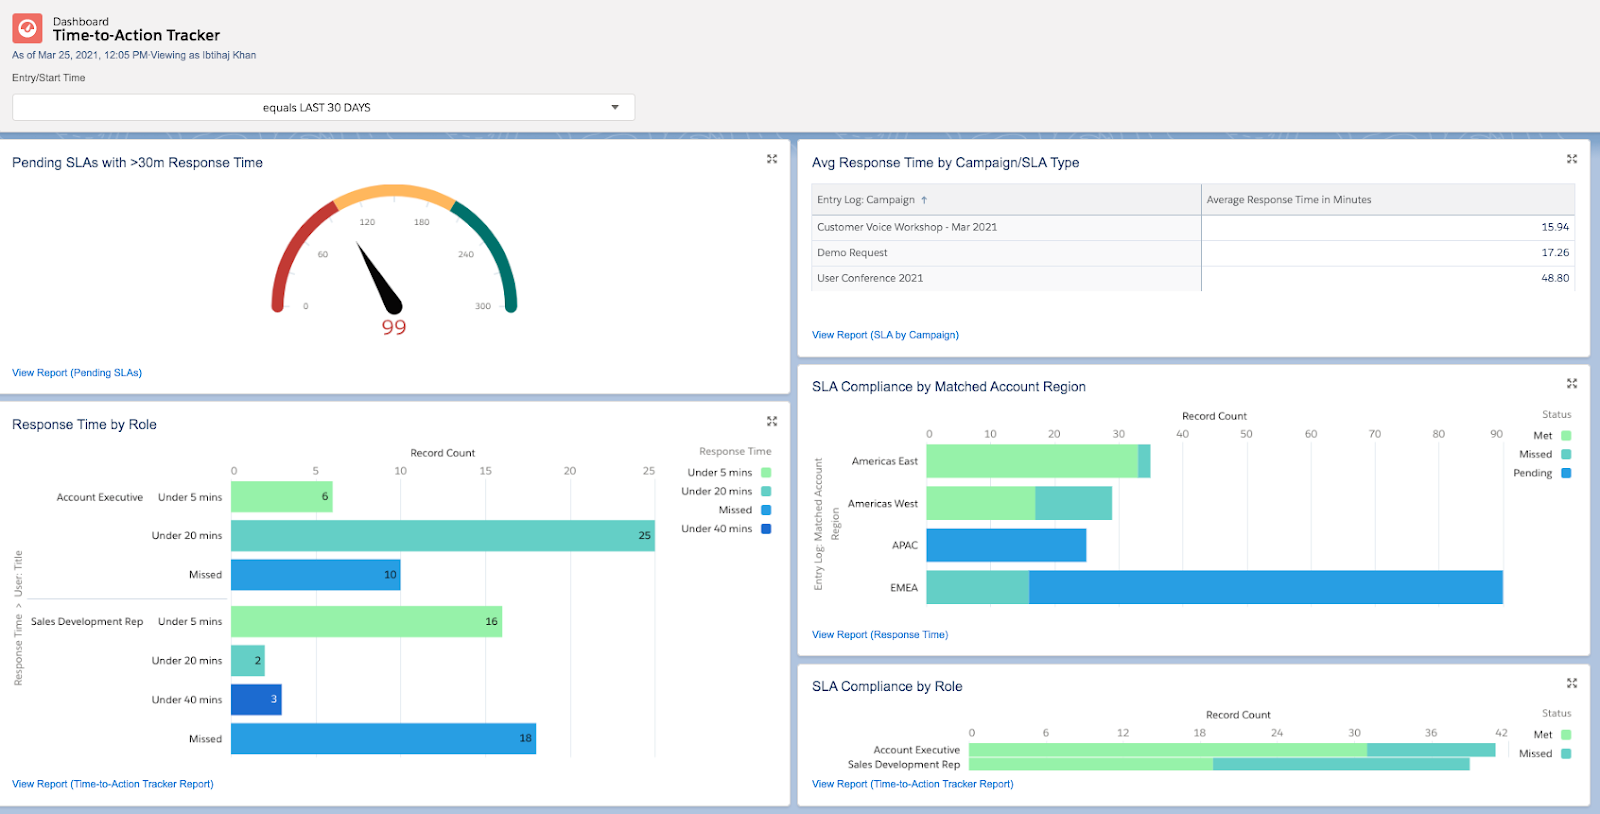
Task: Click Account Executive Under 20 mins bar
Action: [442, 536]
